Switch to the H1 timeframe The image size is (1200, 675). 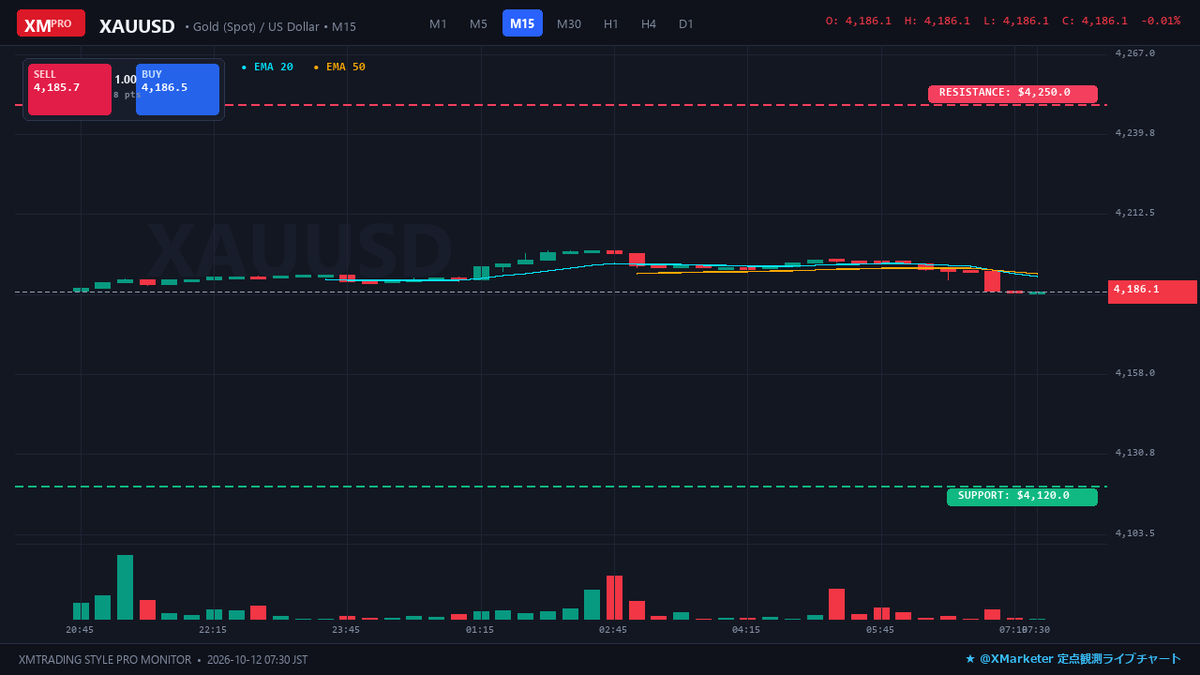click(x=612, y=23)
